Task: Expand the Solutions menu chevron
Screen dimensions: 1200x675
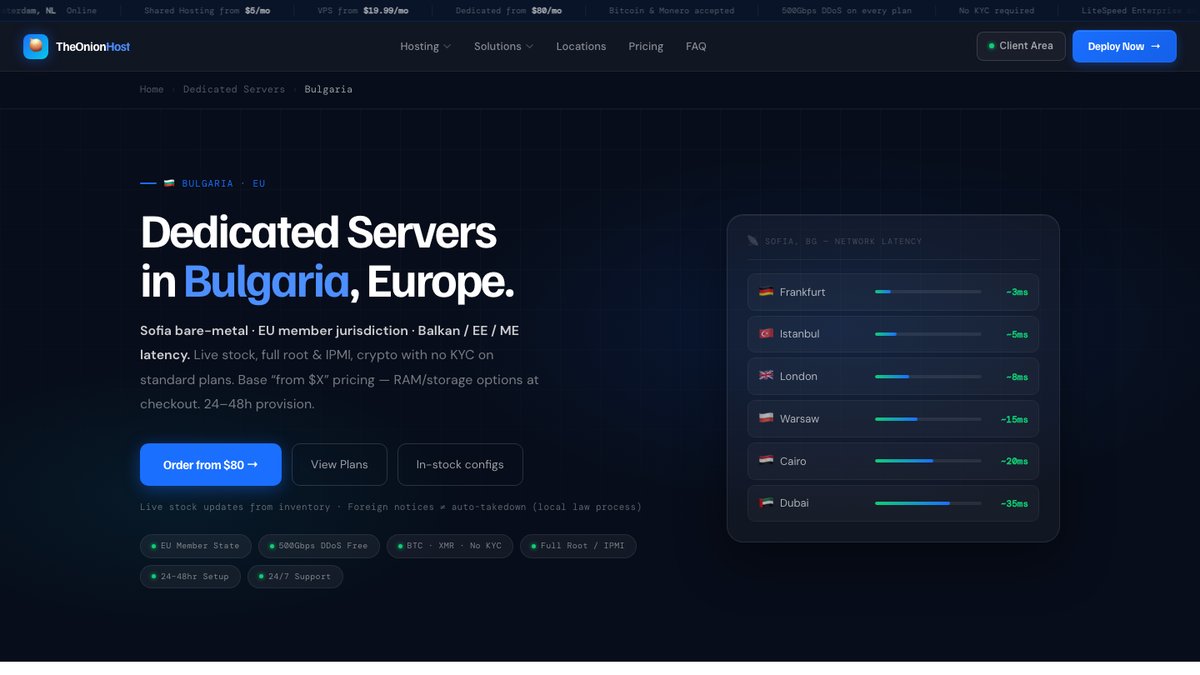Action: [529, 47]
